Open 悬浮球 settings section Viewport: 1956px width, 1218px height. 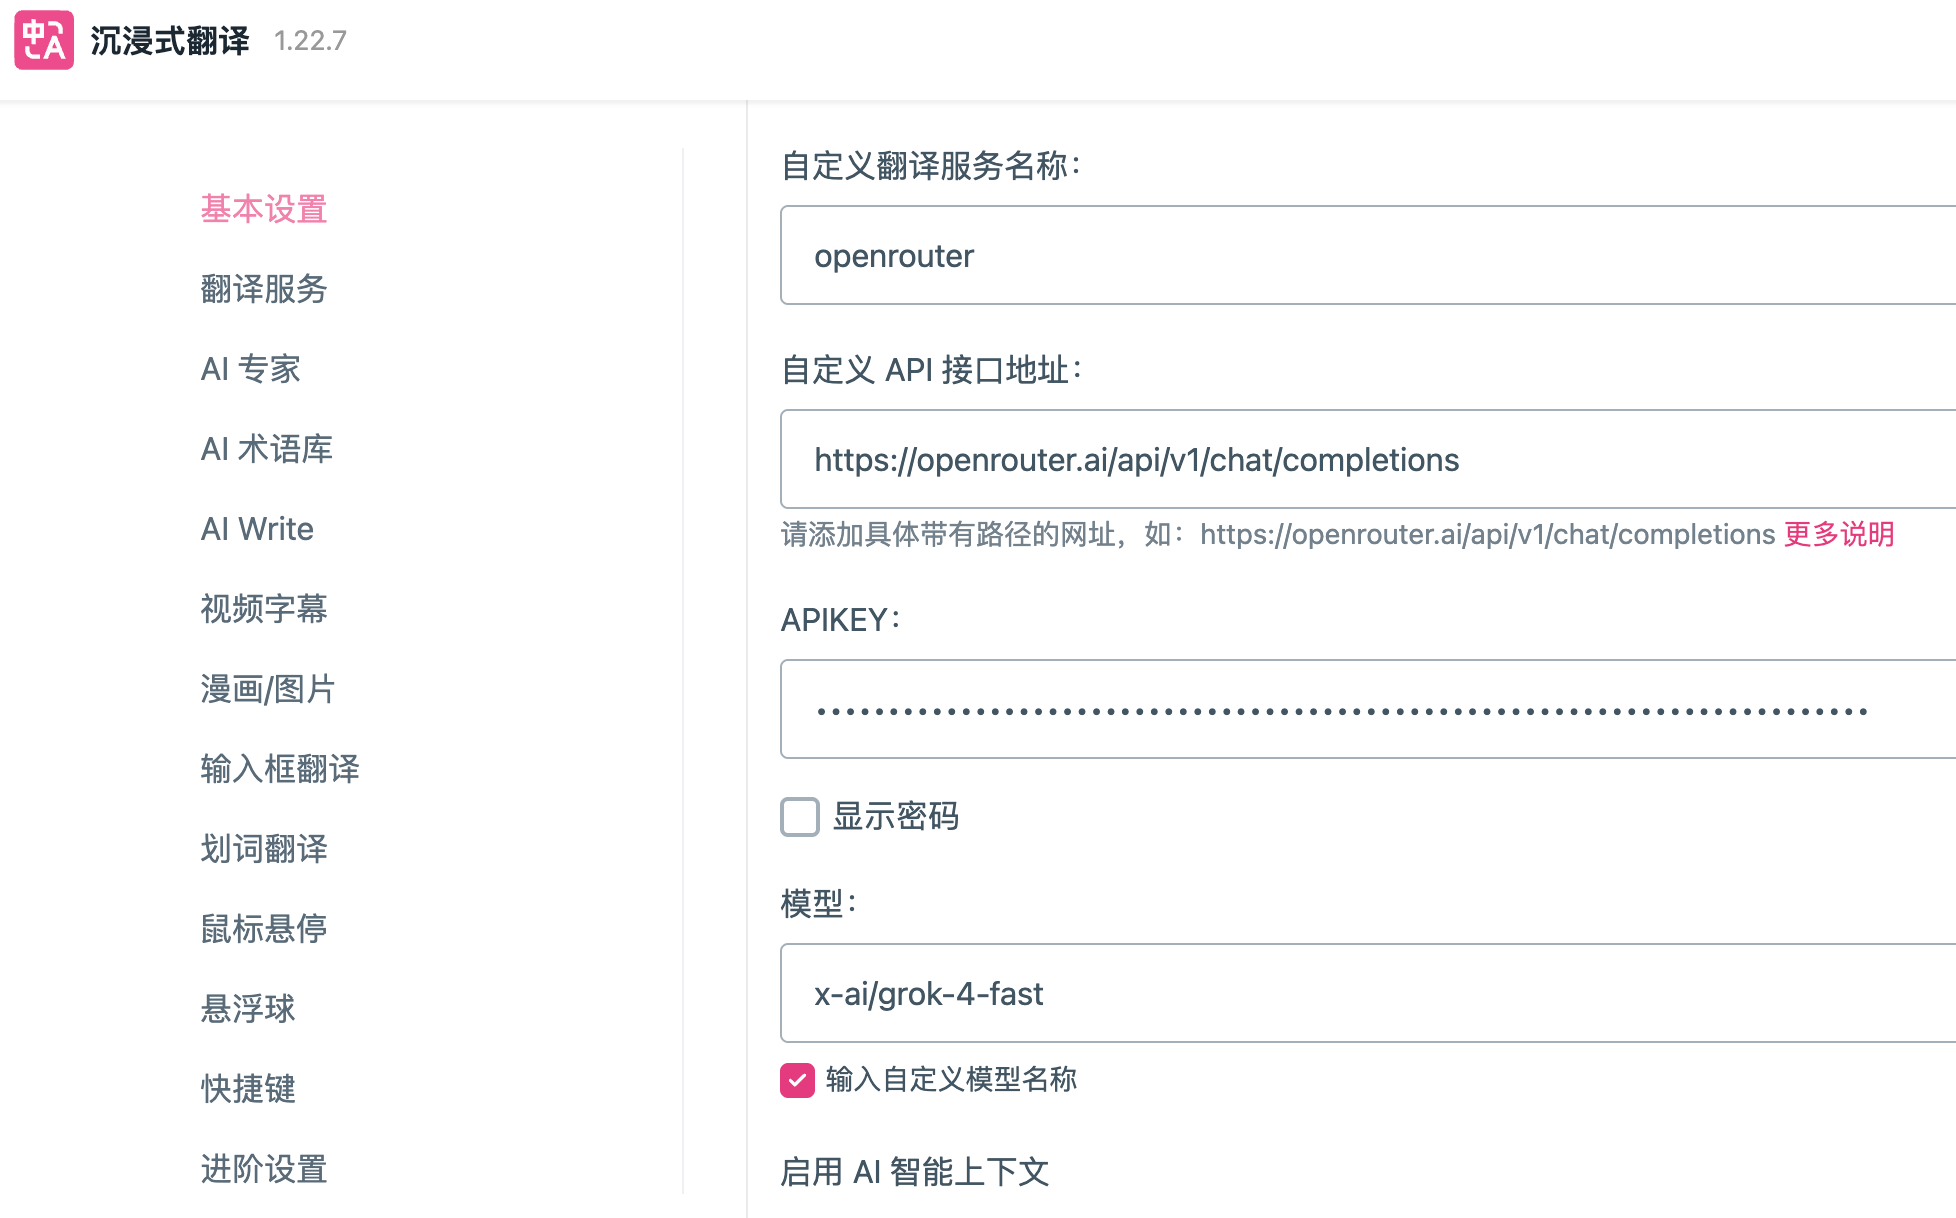pyautogui.click(x=248, y=1009)
